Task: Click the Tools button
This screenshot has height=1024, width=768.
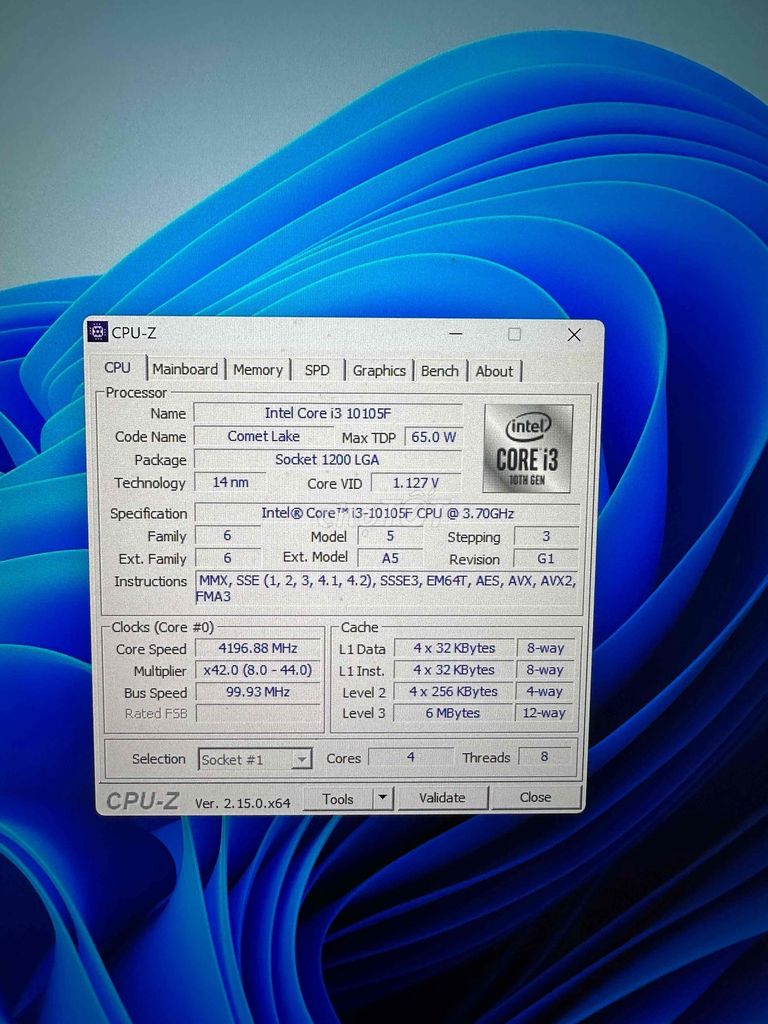Action: [x=338, y=799]
